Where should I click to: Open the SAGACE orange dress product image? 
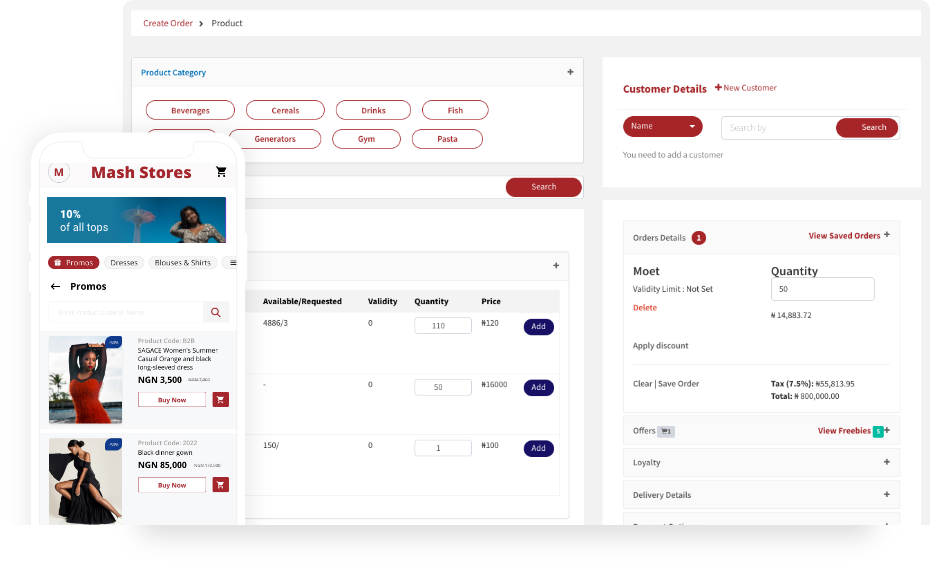(85, 380)
